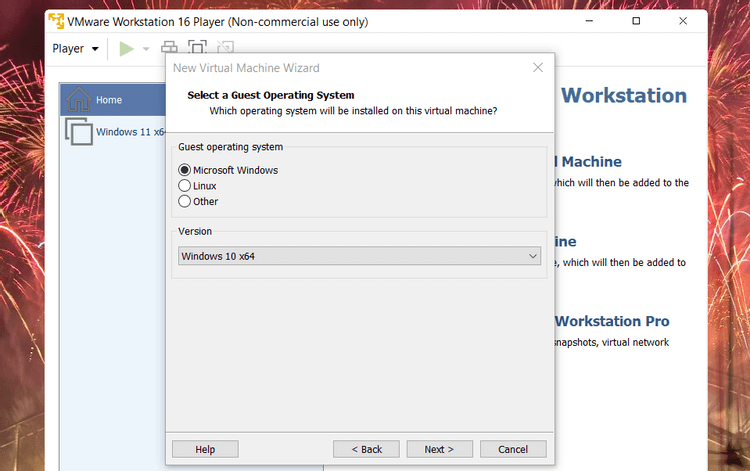
Task: Click the Enter full screen mode icon
Action: (x=197, y=46)
